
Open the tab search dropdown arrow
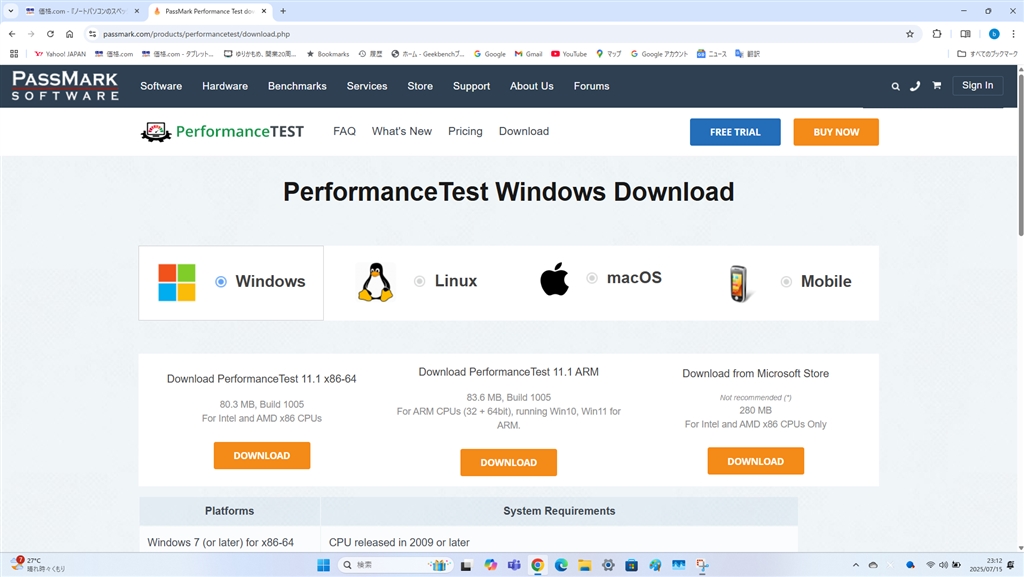point(10,11)
